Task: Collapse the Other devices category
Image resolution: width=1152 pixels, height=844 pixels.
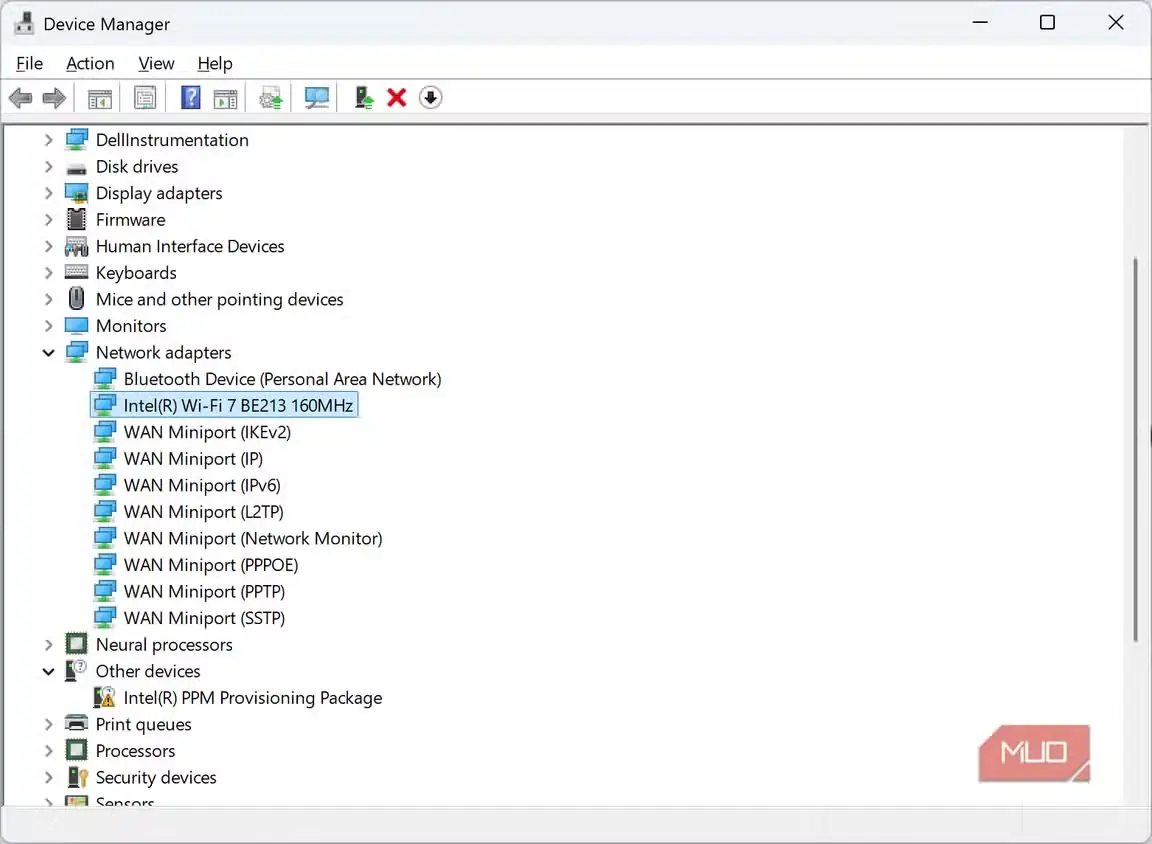Action: click(48, 671)
